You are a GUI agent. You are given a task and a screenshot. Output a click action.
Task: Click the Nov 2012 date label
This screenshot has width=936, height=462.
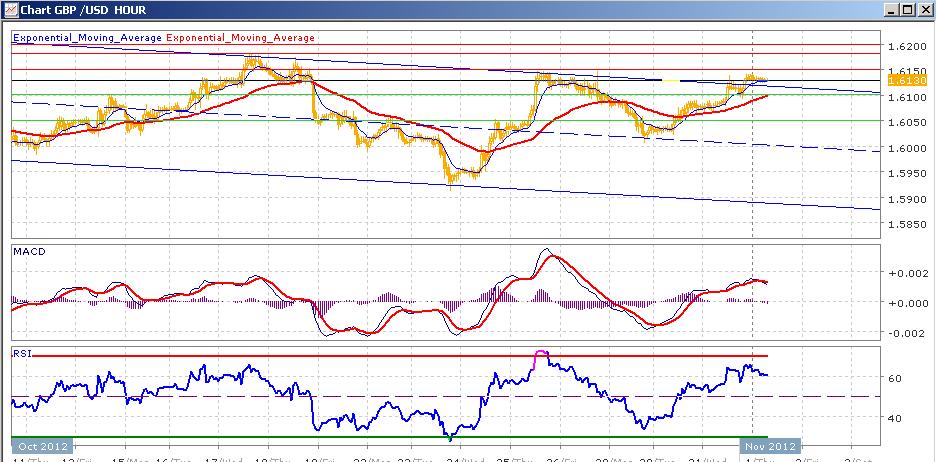coord(769,446)
